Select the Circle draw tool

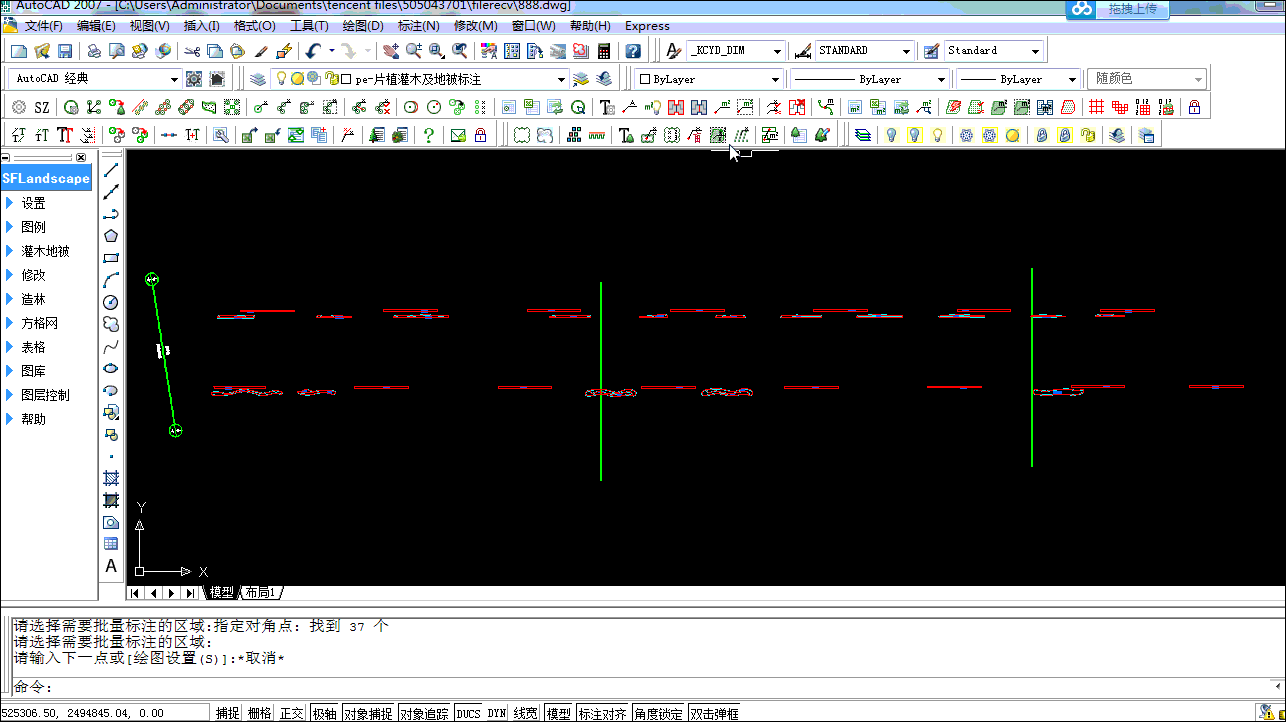click(111, 302)
